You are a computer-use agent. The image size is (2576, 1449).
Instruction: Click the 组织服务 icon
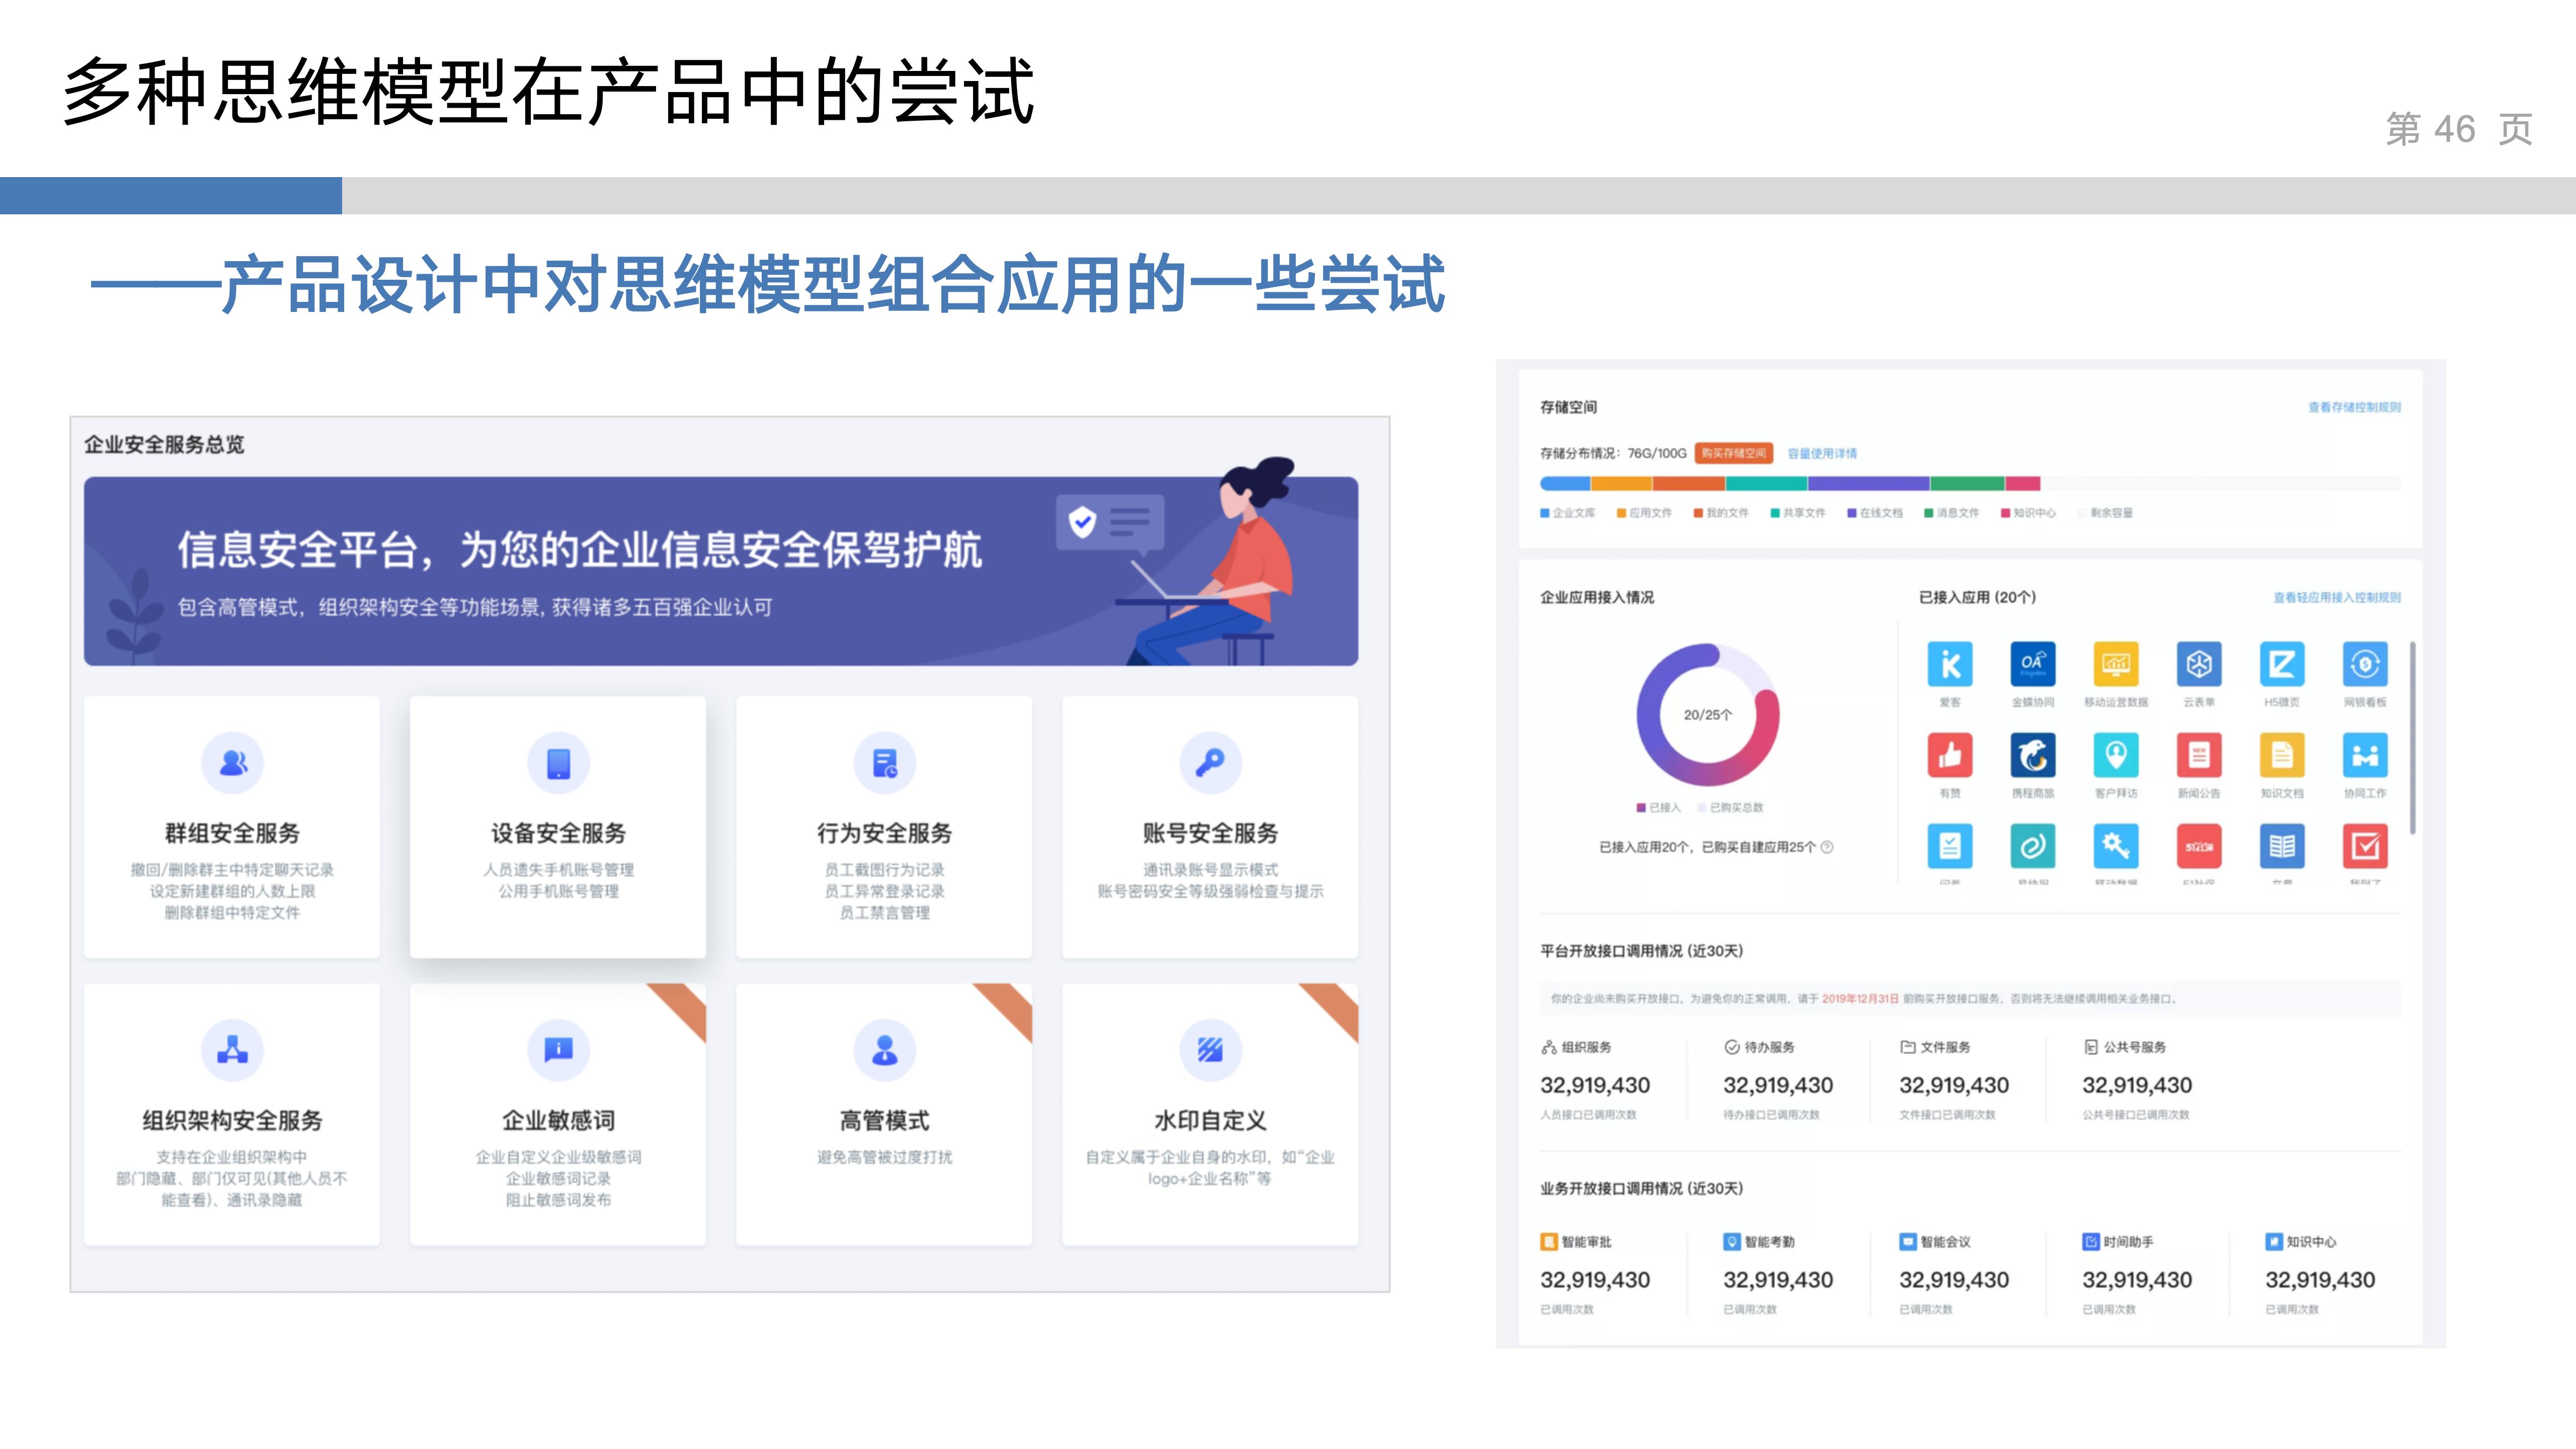tap(1549, 1047)
